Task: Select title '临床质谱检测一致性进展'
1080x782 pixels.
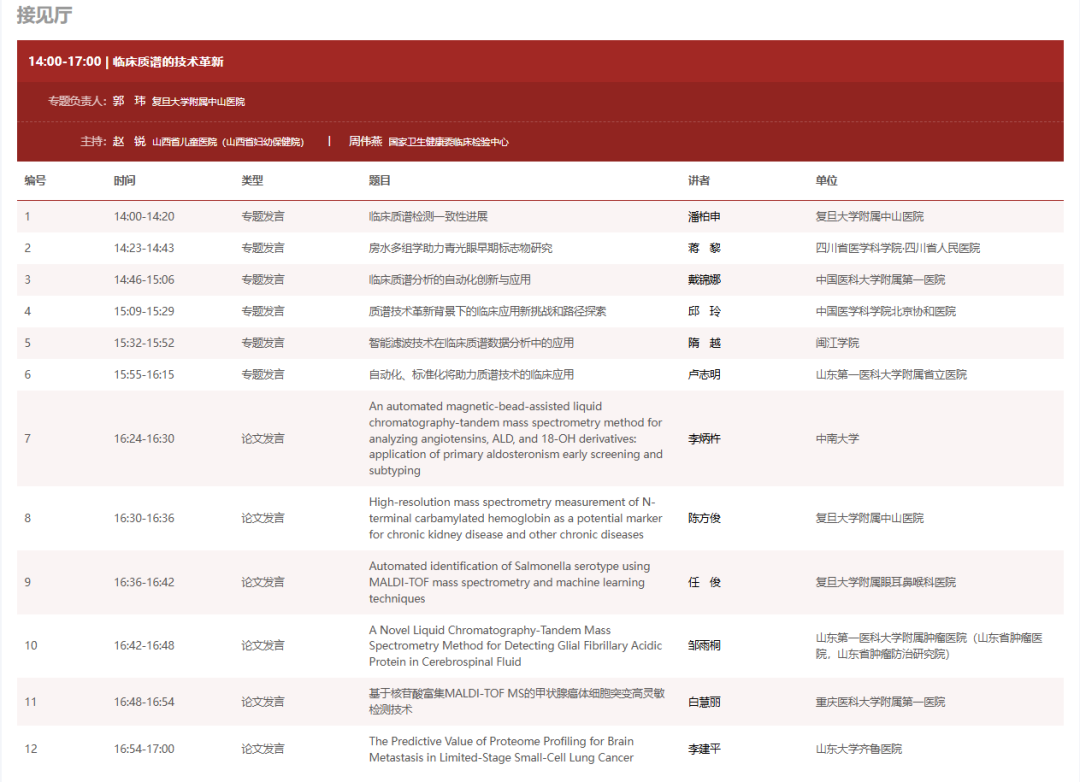Action: (428, 216)
